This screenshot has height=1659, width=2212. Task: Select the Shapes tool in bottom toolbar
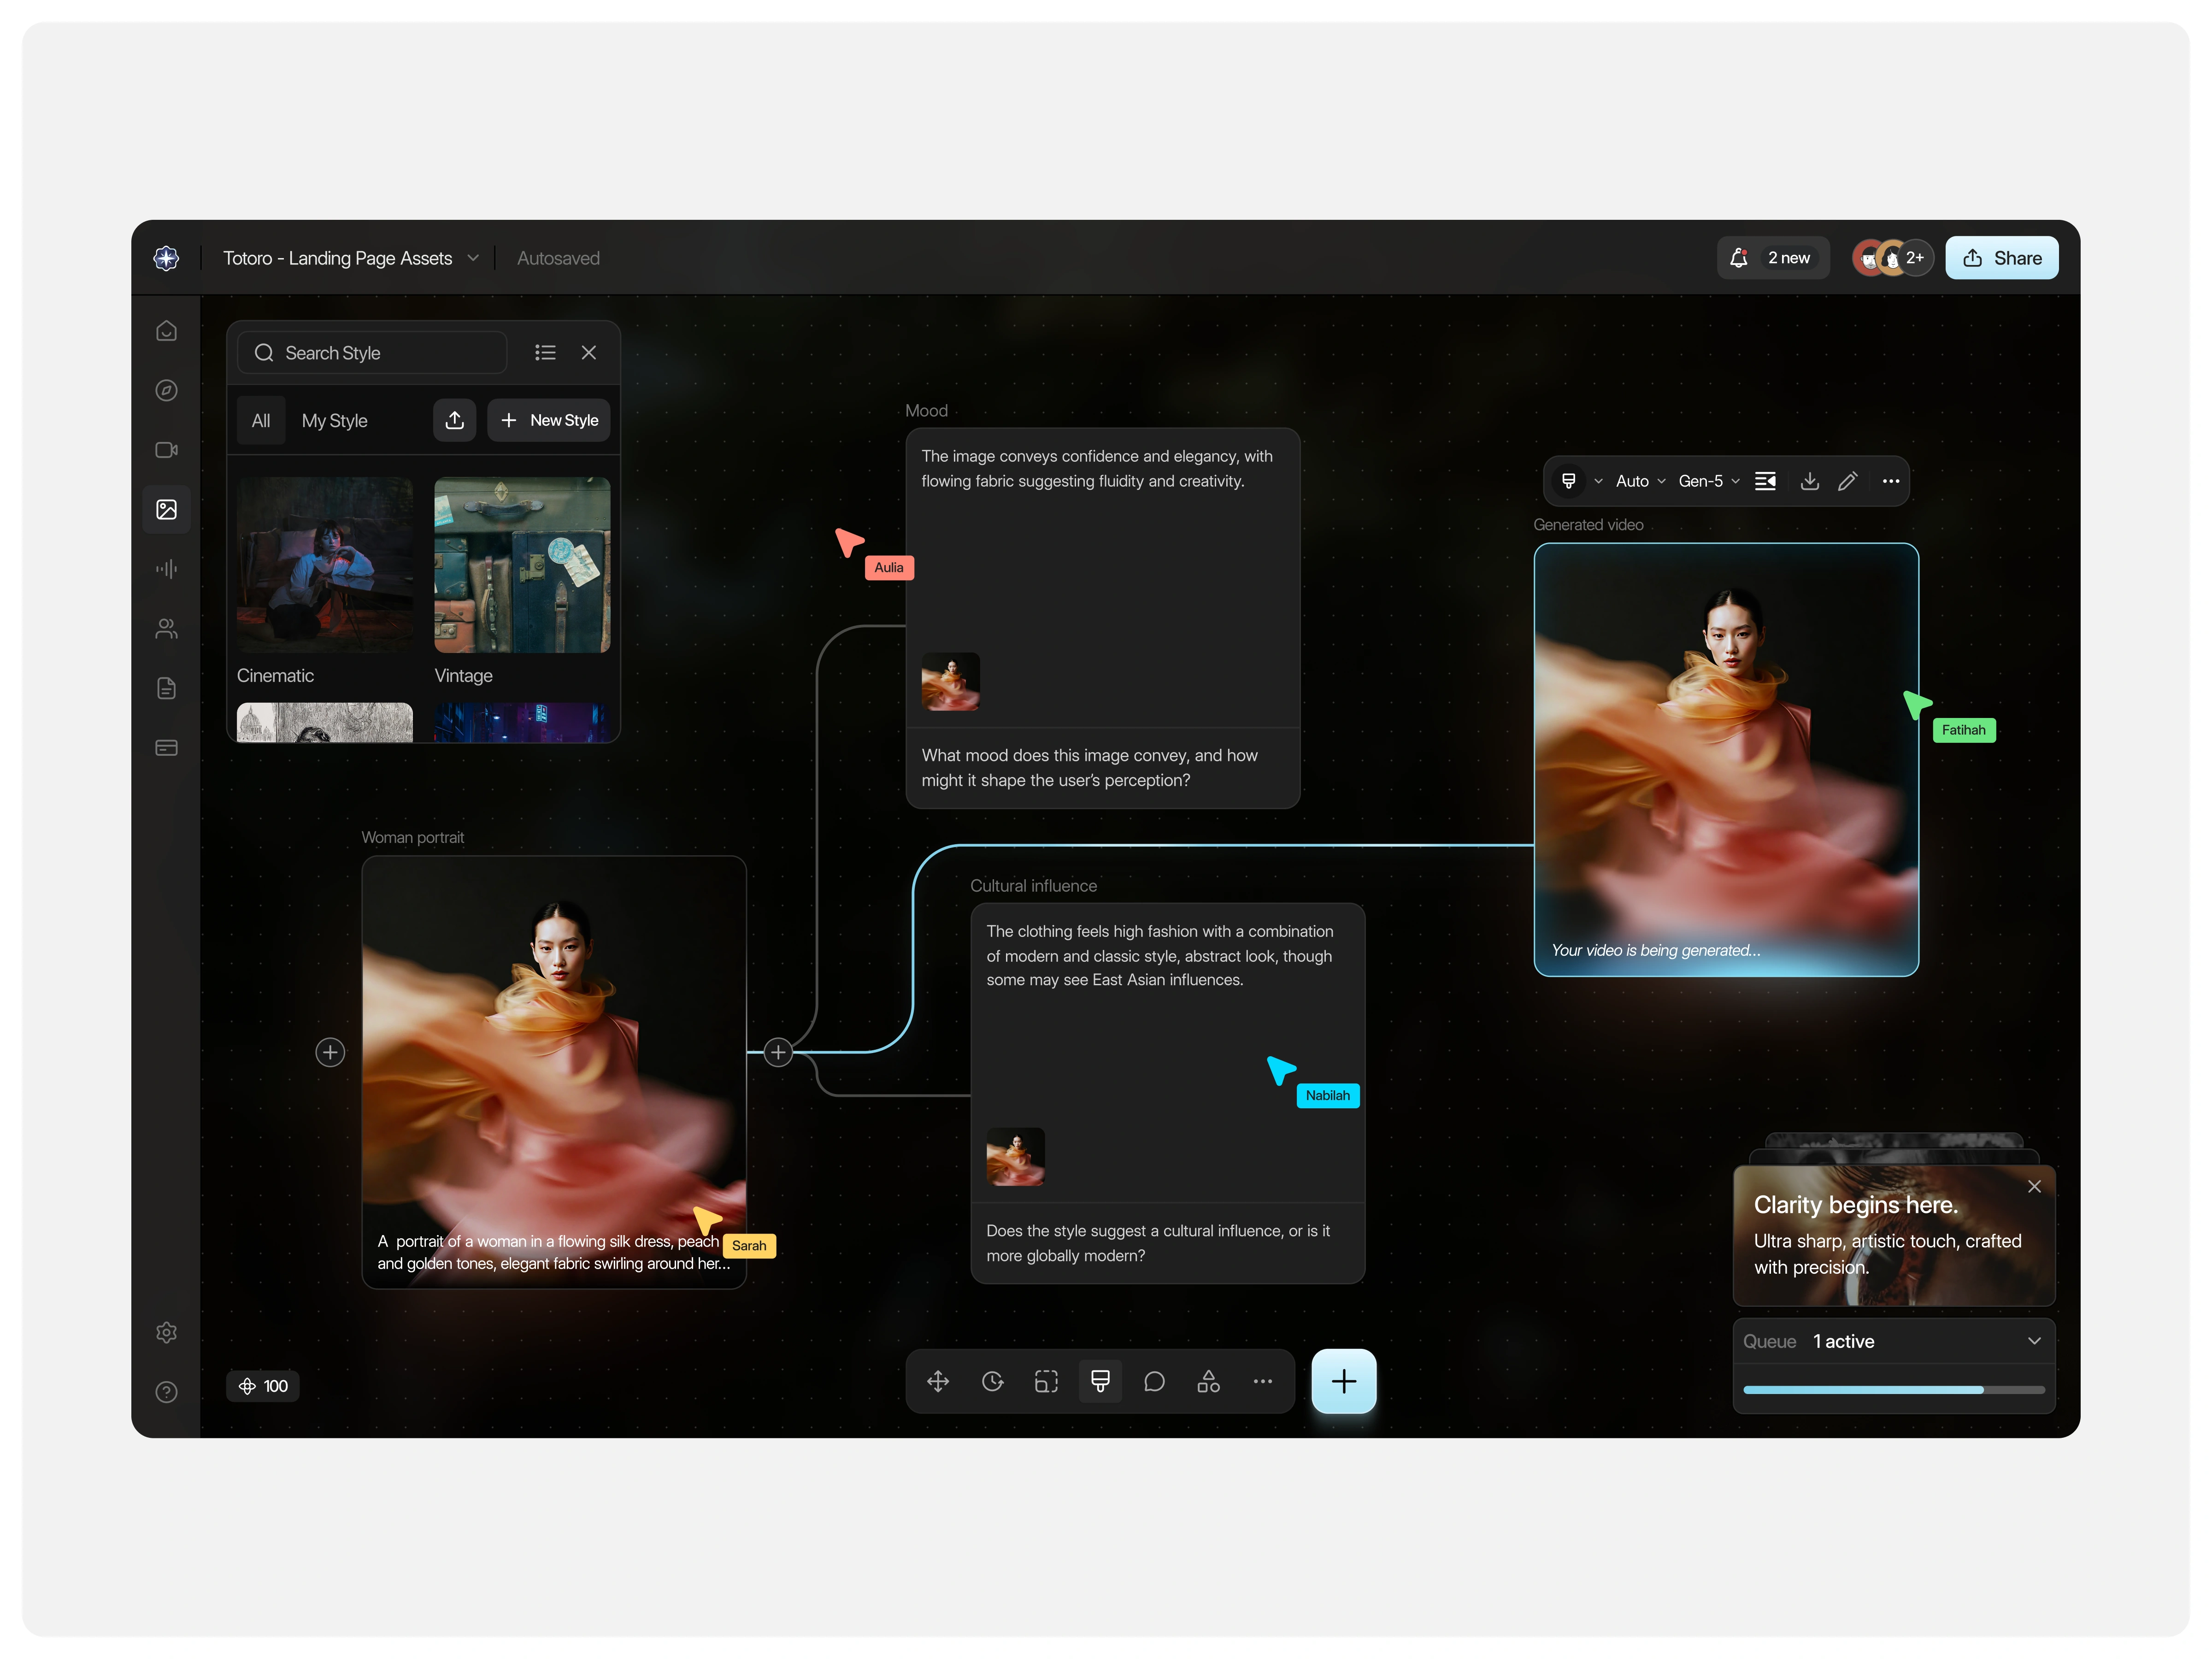pos(1208,1382)
